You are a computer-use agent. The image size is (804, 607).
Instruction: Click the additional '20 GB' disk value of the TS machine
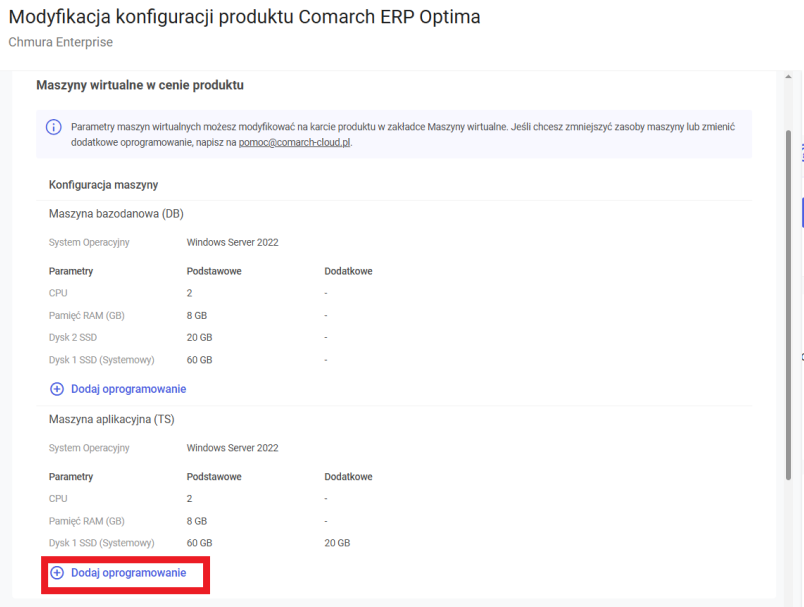pyautogui.click(x=337, y=543)
